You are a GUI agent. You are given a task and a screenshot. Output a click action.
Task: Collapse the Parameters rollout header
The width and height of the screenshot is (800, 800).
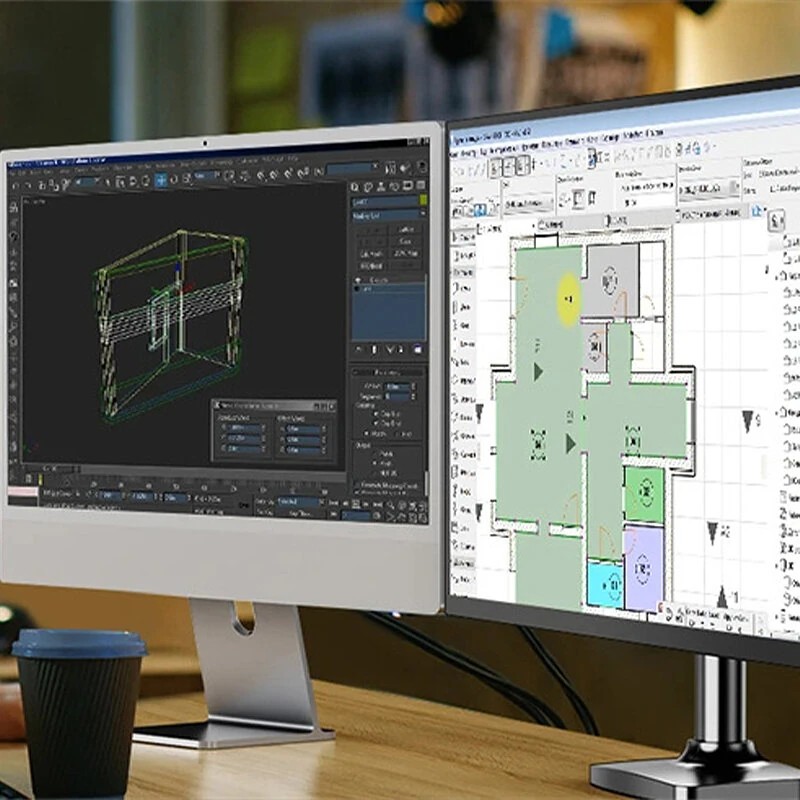coord(386,372)
